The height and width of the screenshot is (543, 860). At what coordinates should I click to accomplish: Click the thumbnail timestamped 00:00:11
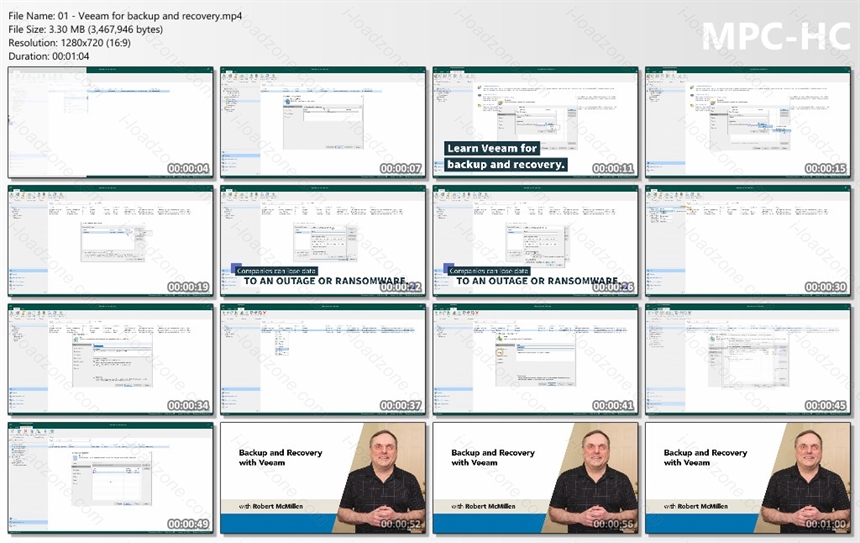point(535,122)
